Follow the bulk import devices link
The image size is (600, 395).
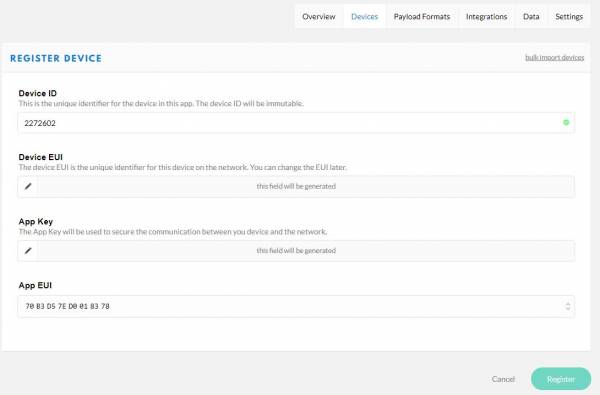click(554, 57)
